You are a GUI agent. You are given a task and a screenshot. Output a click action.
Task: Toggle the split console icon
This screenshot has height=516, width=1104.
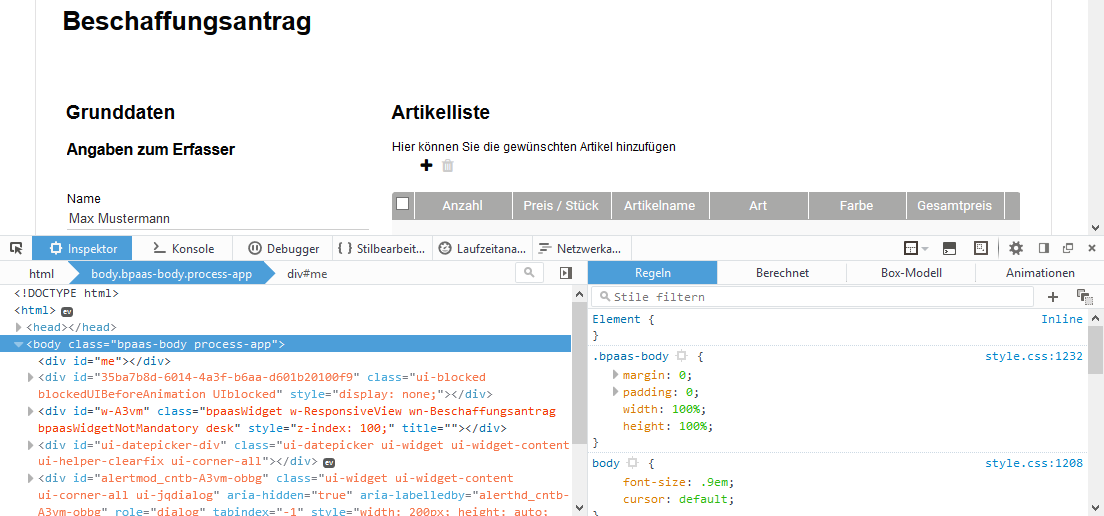(949, 248)
